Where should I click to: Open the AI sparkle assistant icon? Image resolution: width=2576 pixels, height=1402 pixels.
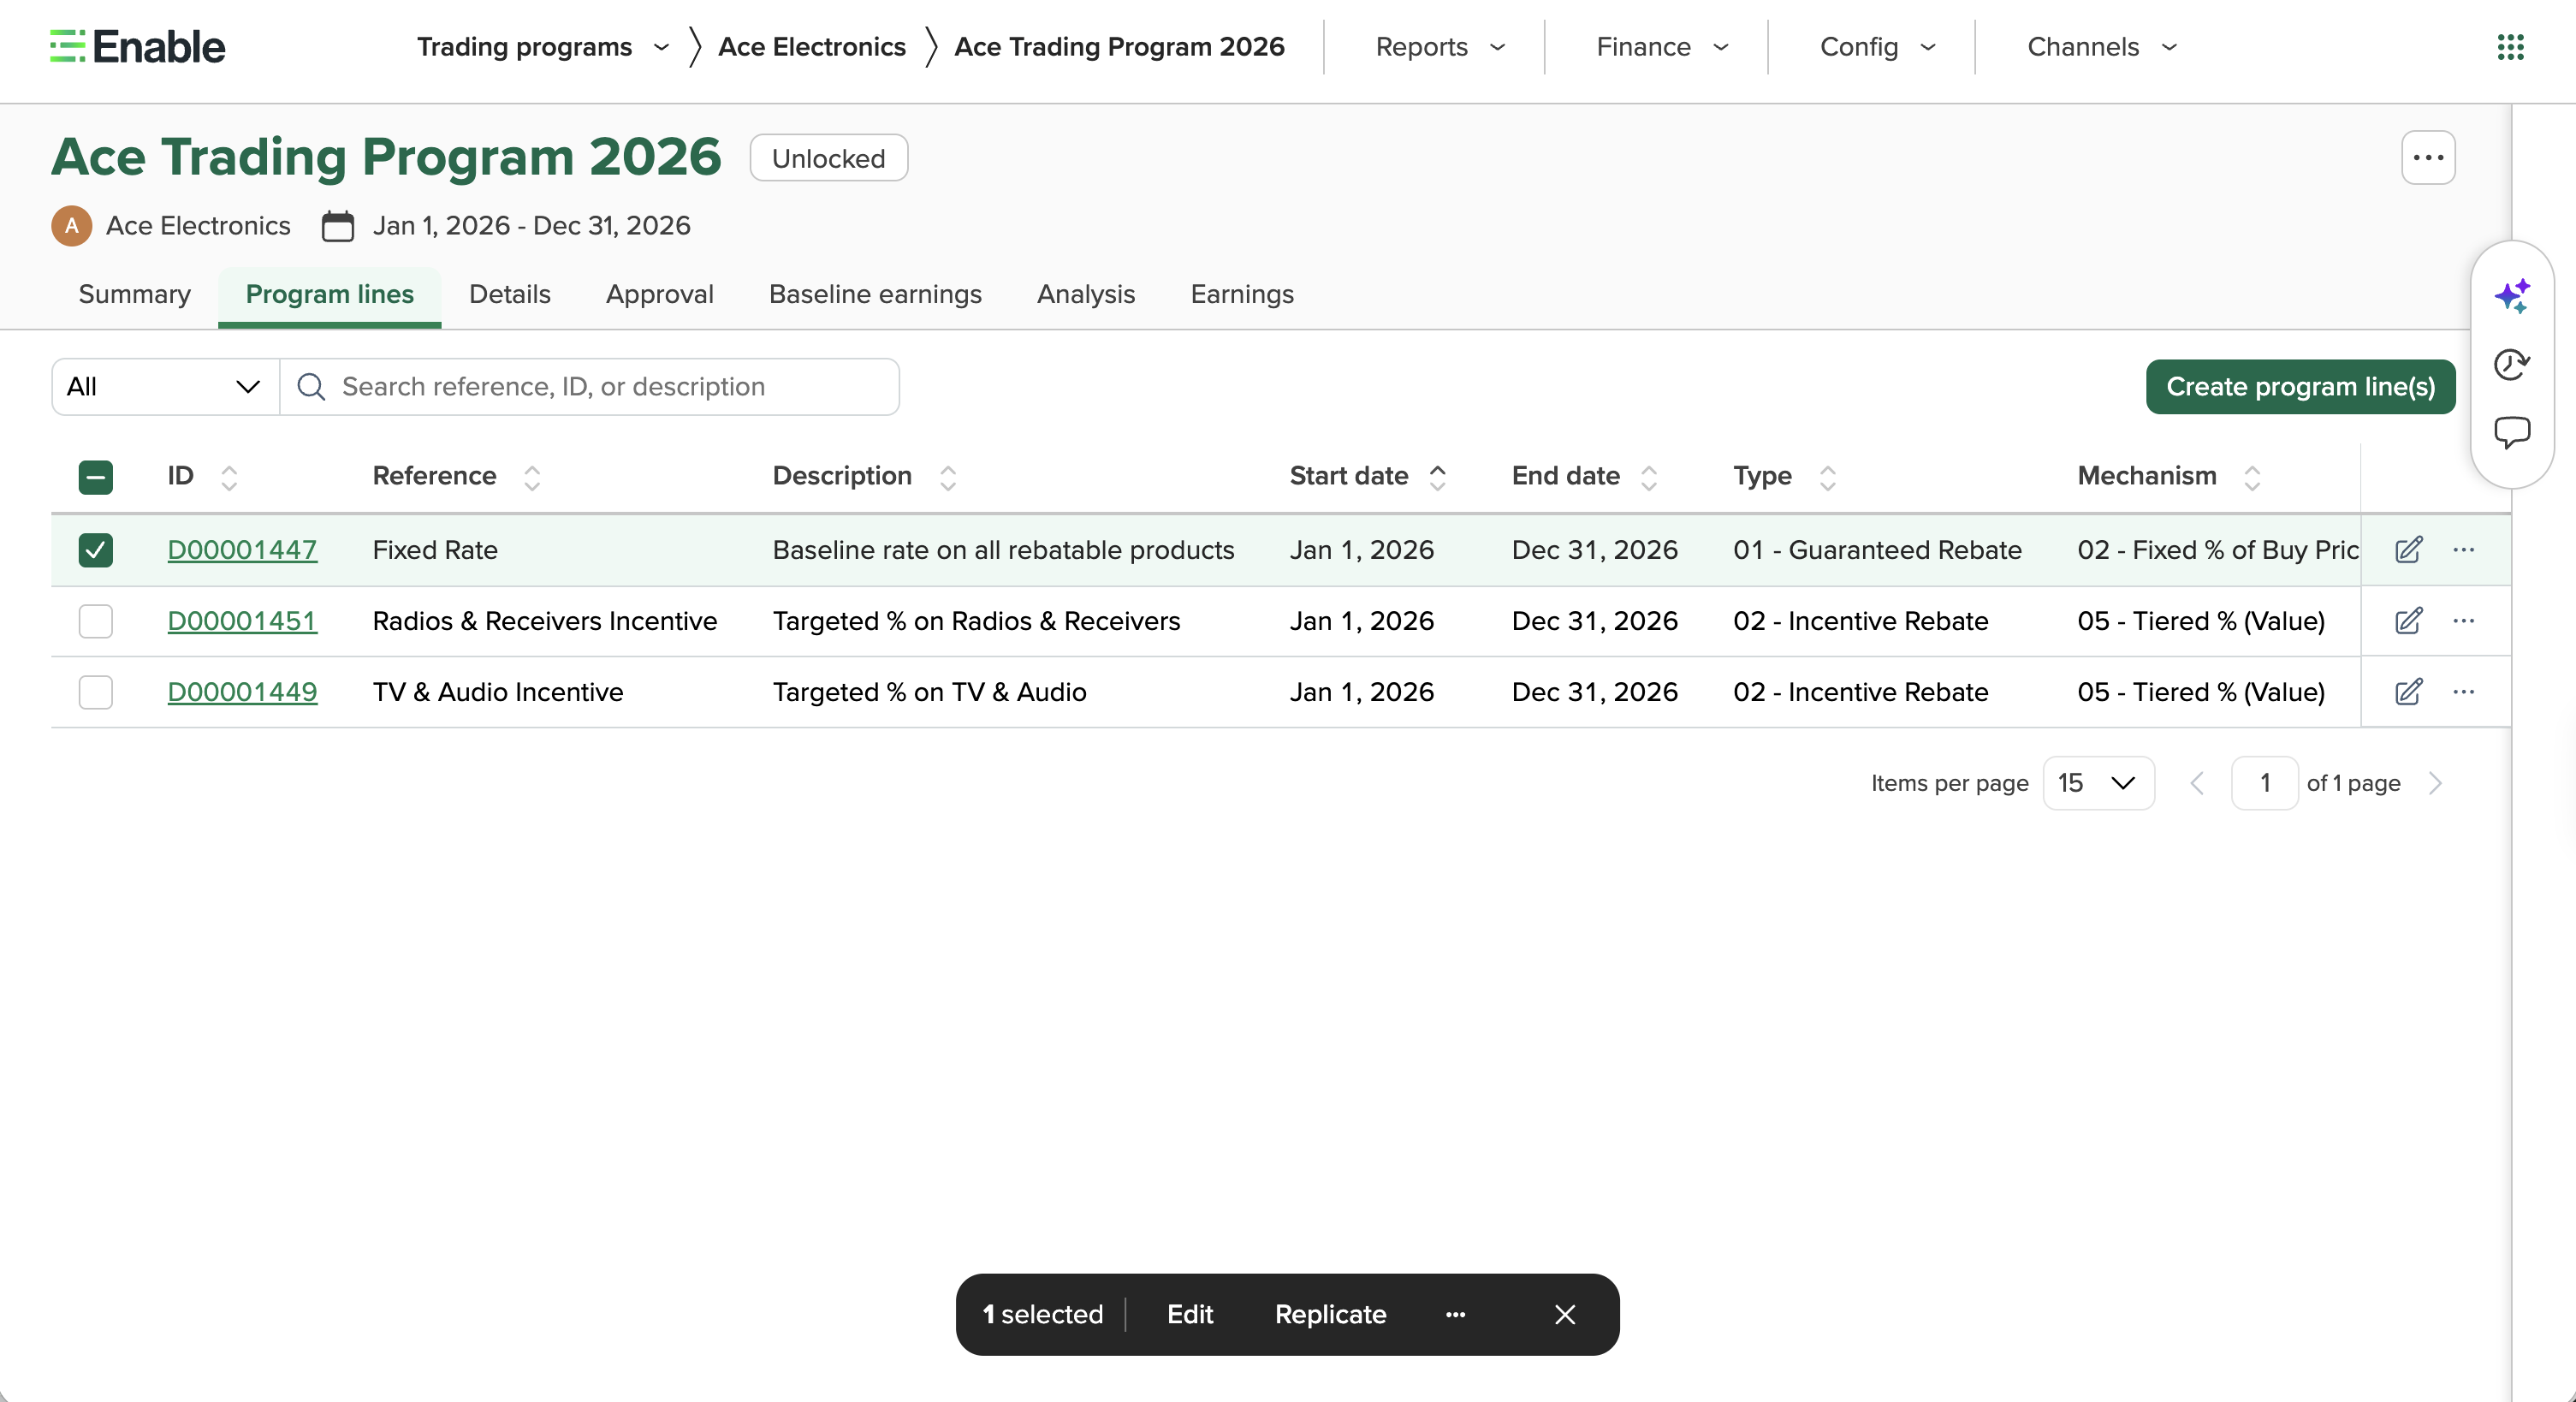tap(2511, 296)
